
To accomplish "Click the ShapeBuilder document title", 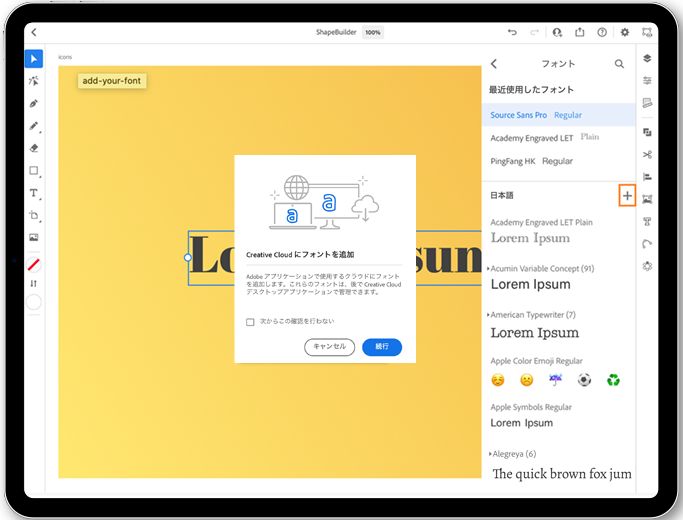I will [x=336, y=32].
